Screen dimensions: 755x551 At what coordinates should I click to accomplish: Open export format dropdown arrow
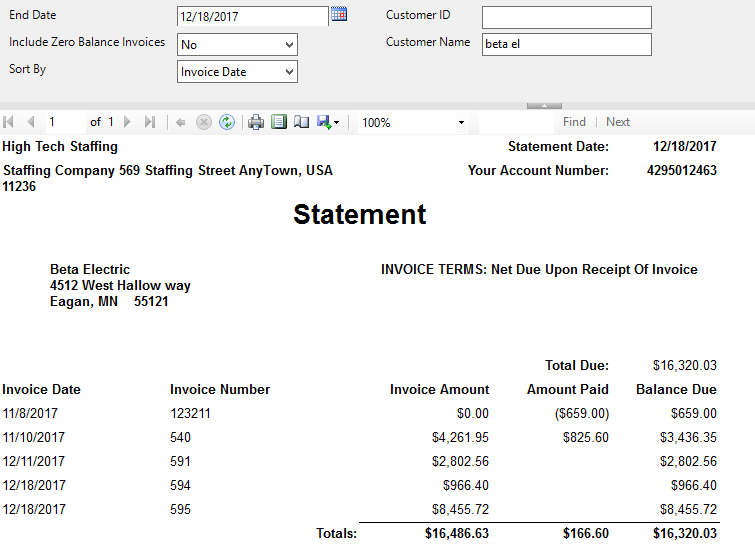336,123
